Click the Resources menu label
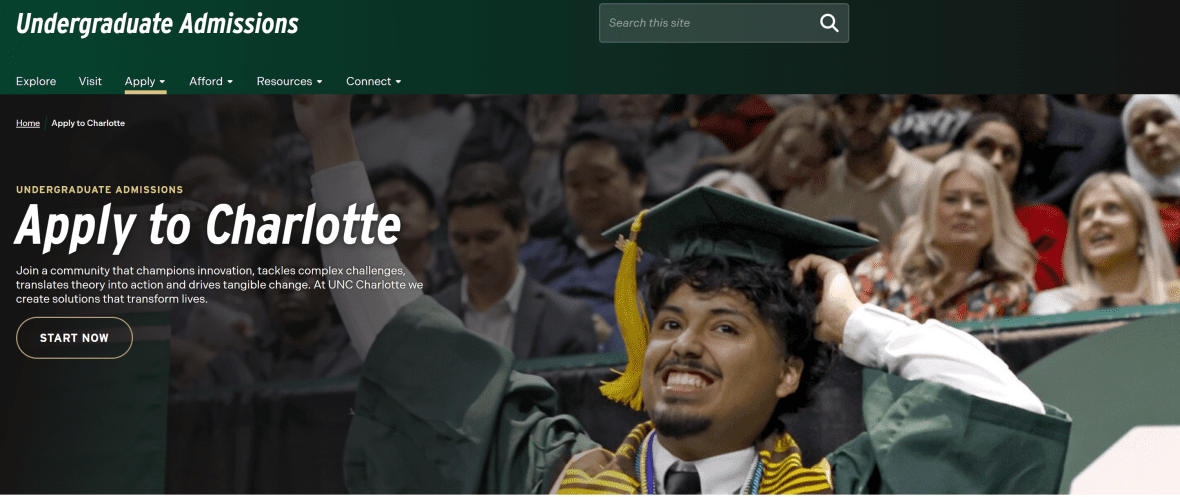This screenshot has width=1180, height=497. (x=284, y=81)
